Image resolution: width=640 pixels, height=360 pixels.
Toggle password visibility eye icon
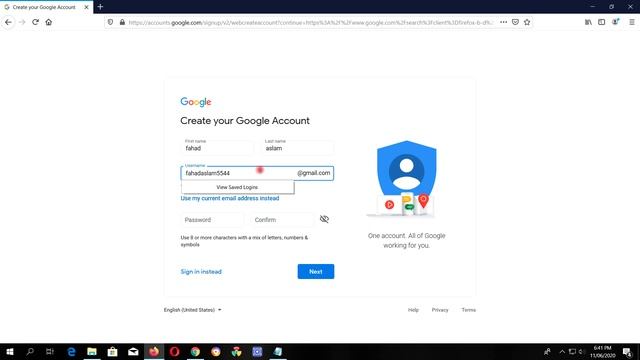(x=324, y=219)
